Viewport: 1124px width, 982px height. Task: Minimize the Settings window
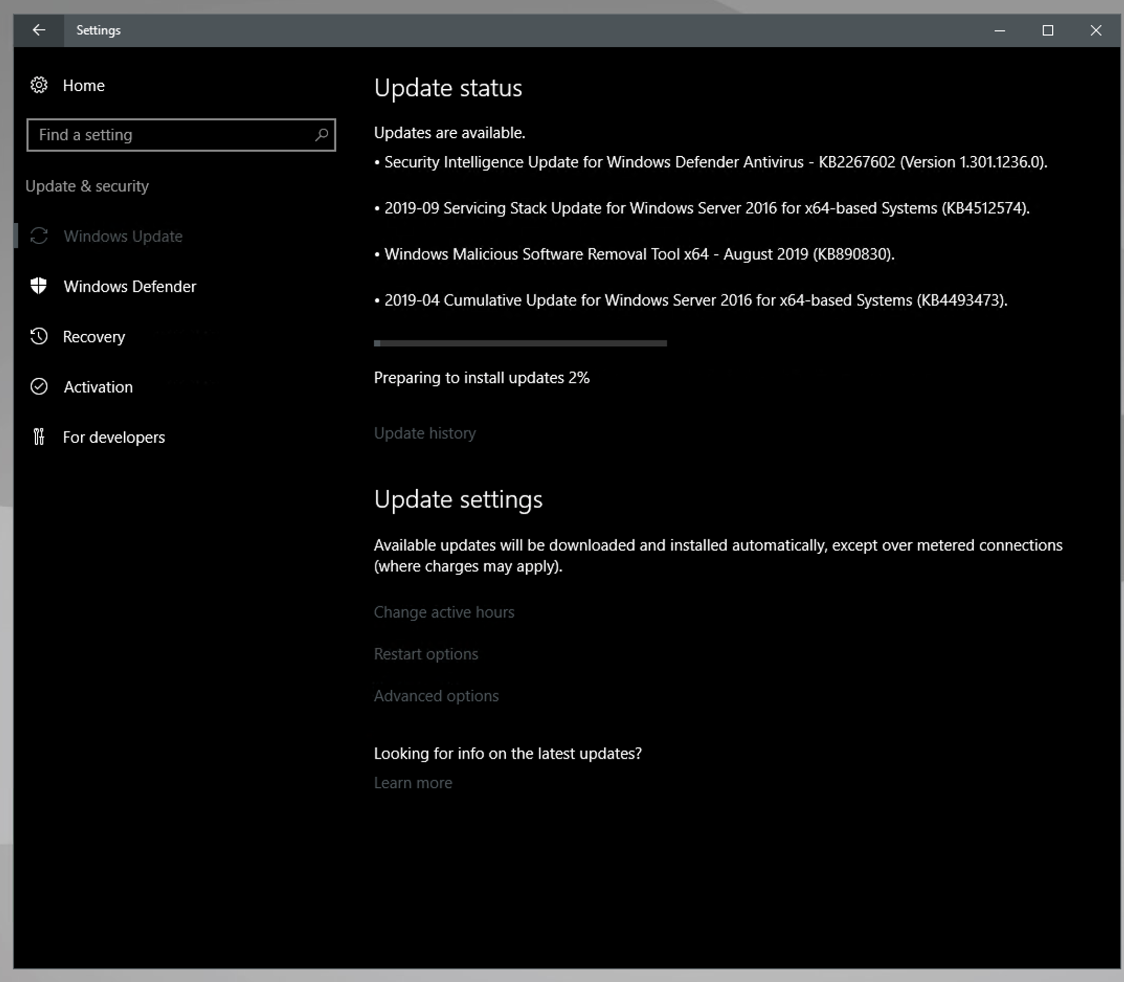click(999, 30)
